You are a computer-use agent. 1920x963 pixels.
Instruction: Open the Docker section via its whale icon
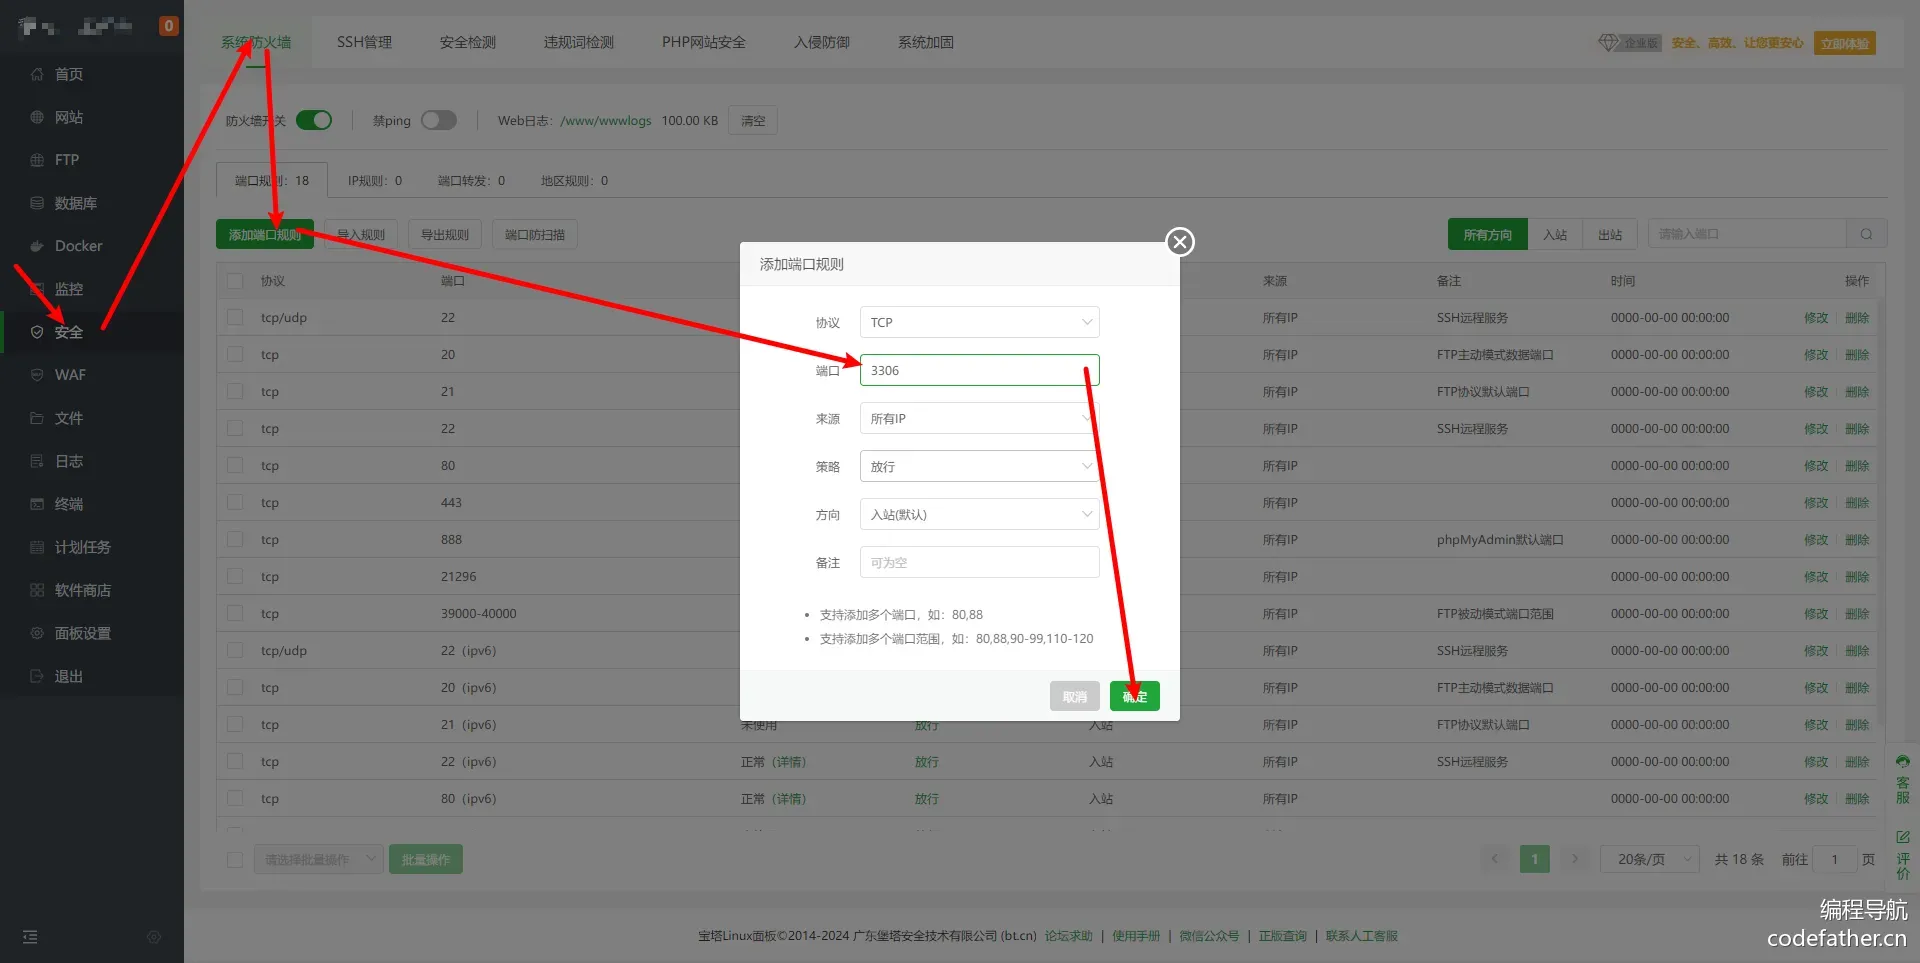click(x=37, y=246)
